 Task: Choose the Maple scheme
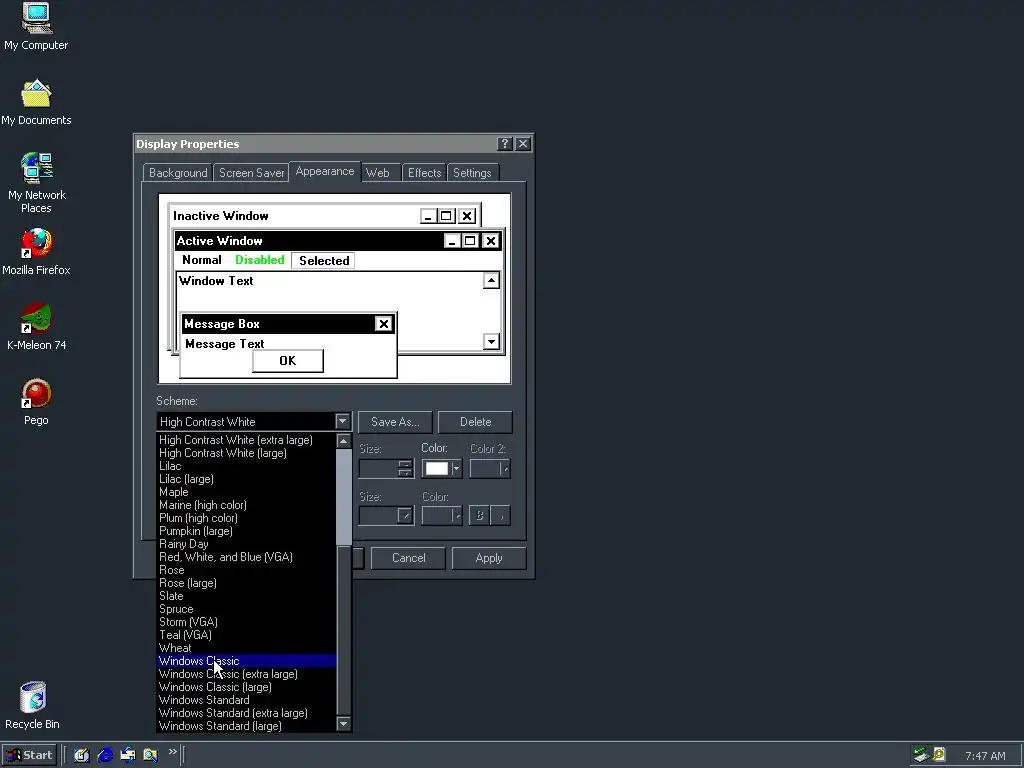tap(246, 492)
